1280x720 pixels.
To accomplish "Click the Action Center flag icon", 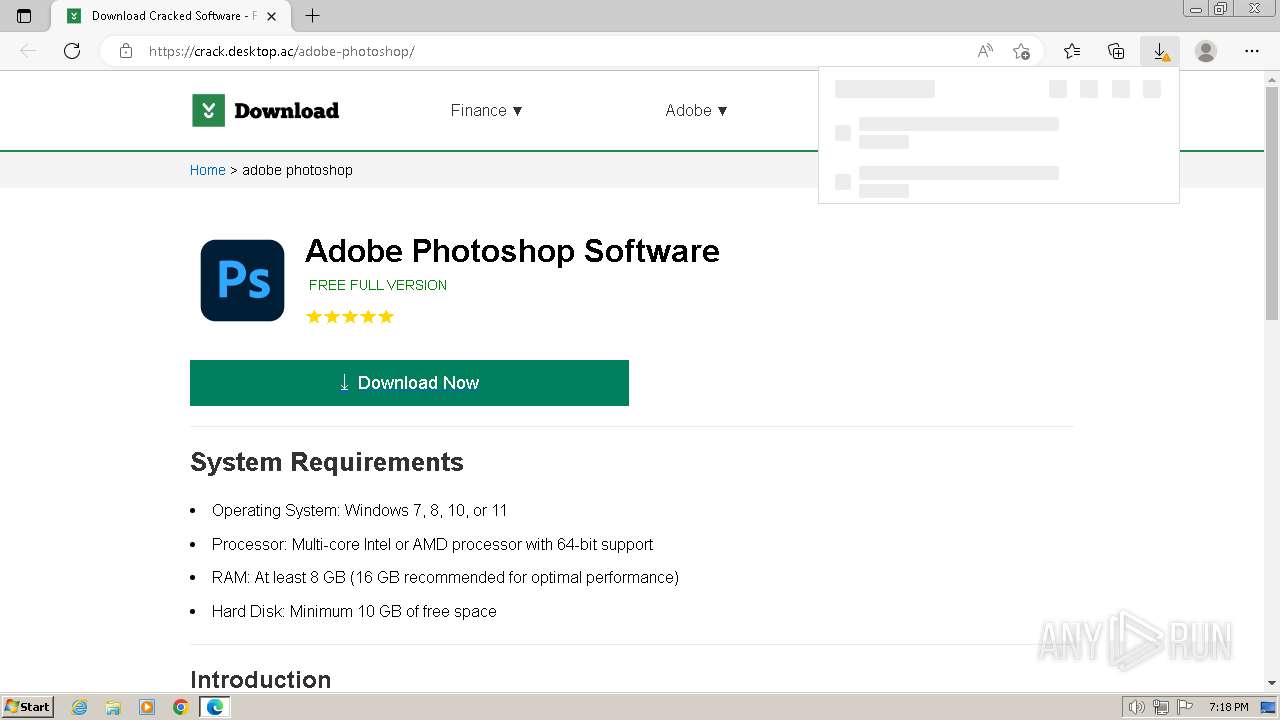I will tap(1185, 707).
